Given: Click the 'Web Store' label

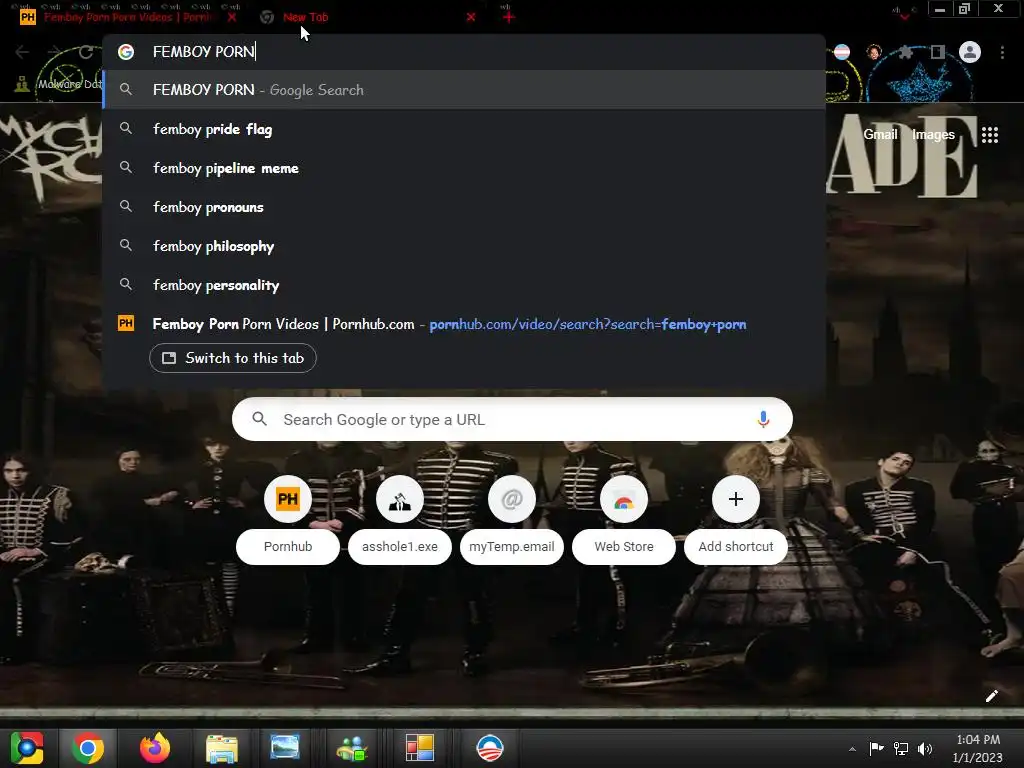Looking at the screenshot, I should (x=624, y=547).
